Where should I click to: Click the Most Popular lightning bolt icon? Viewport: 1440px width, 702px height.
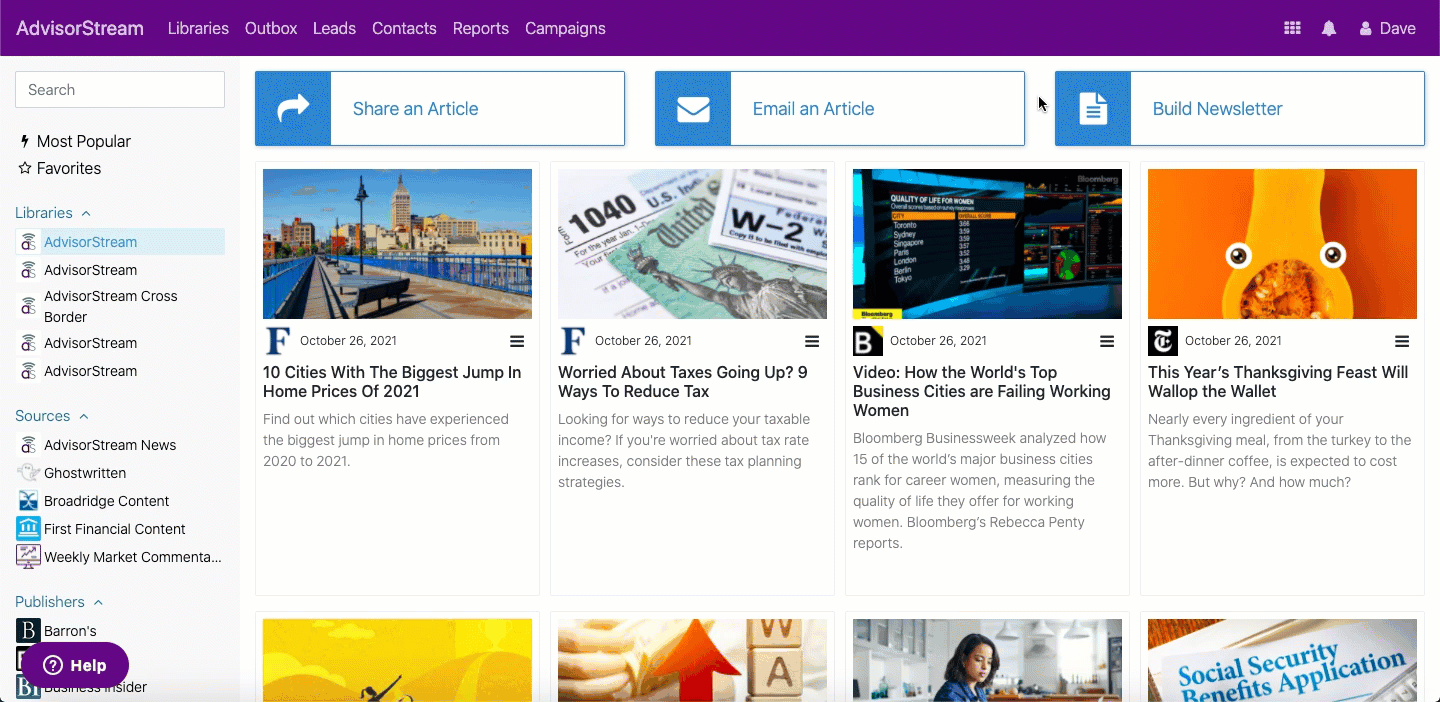tap(25, 141)
